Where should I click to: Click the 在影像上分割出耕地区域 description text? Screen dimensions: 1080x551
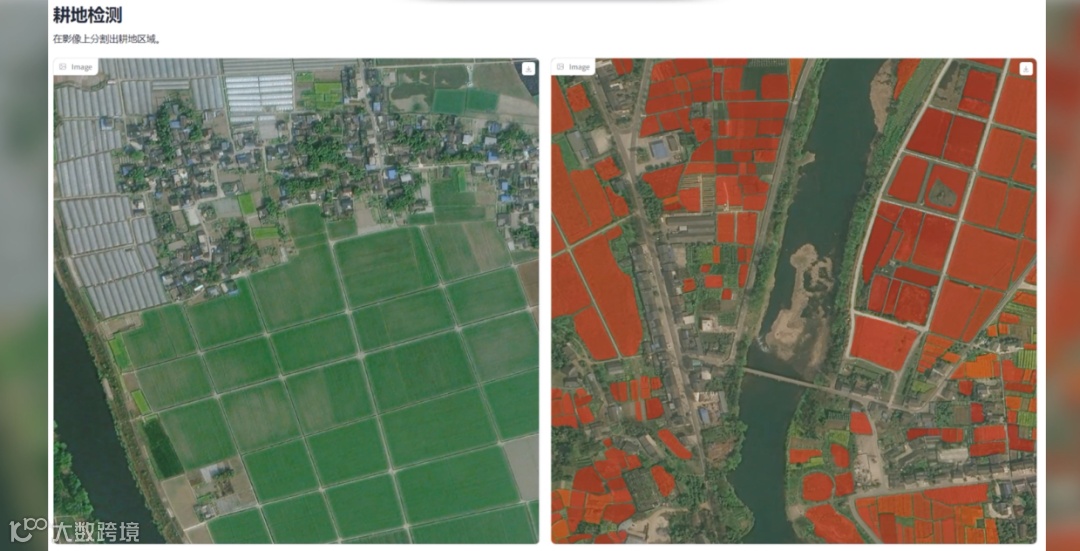tap(107, 39)
